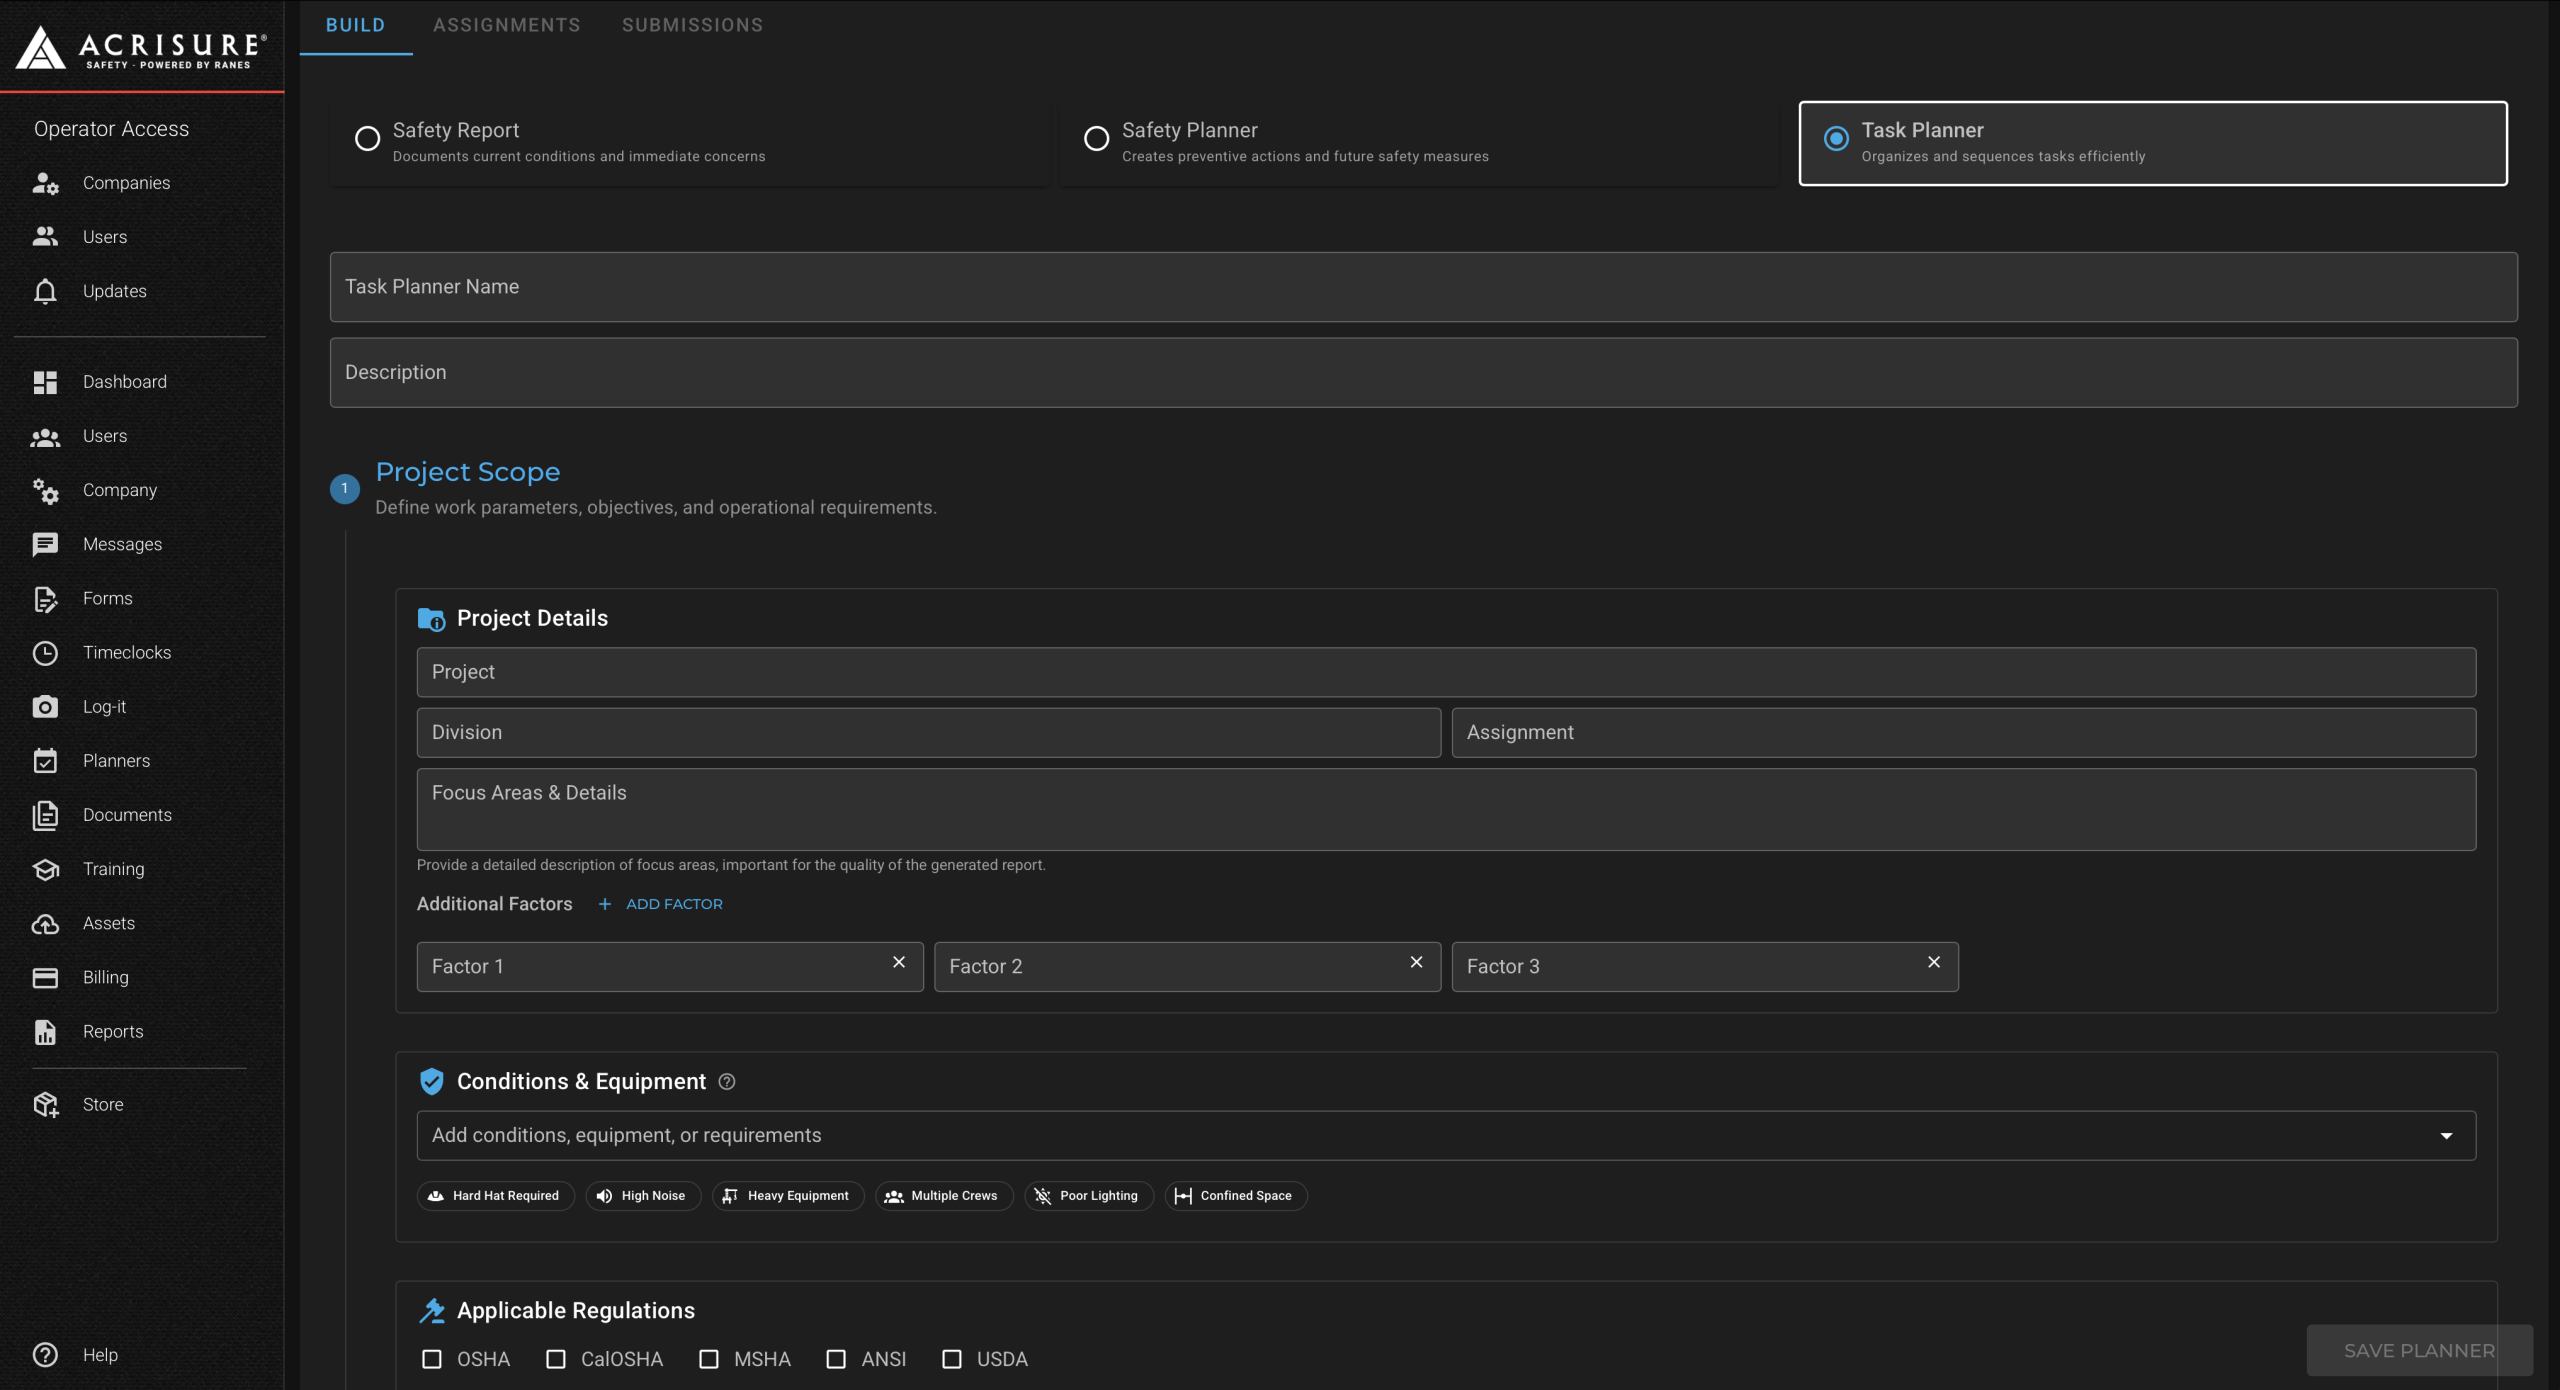Add the Heavy Equipment chip

click(787, 1196)
